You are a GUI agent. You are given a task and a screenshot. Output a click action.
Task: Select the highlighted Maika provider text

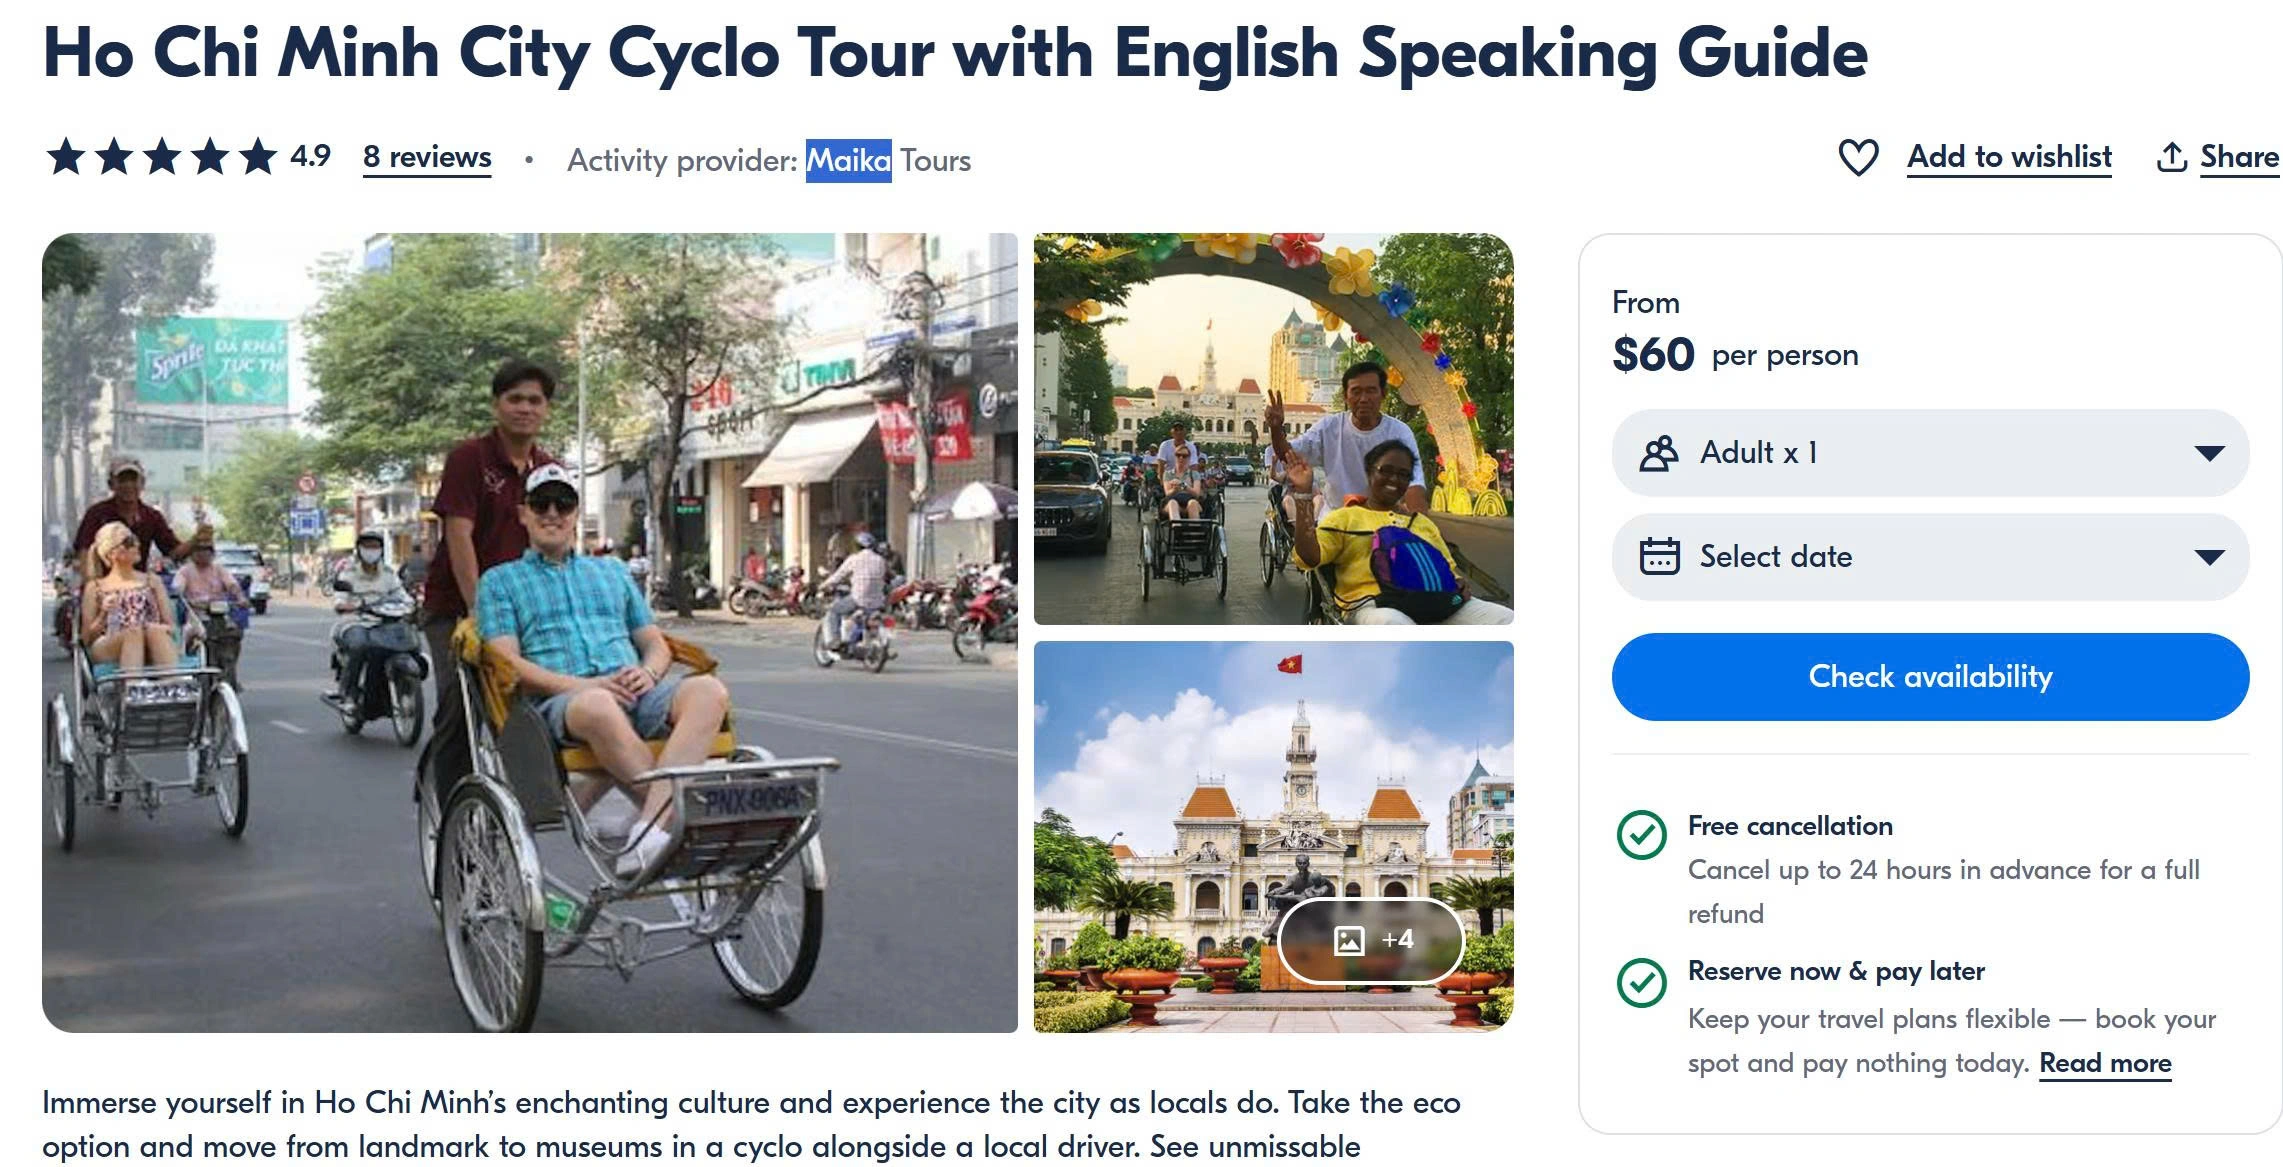(x=843, y=160)
